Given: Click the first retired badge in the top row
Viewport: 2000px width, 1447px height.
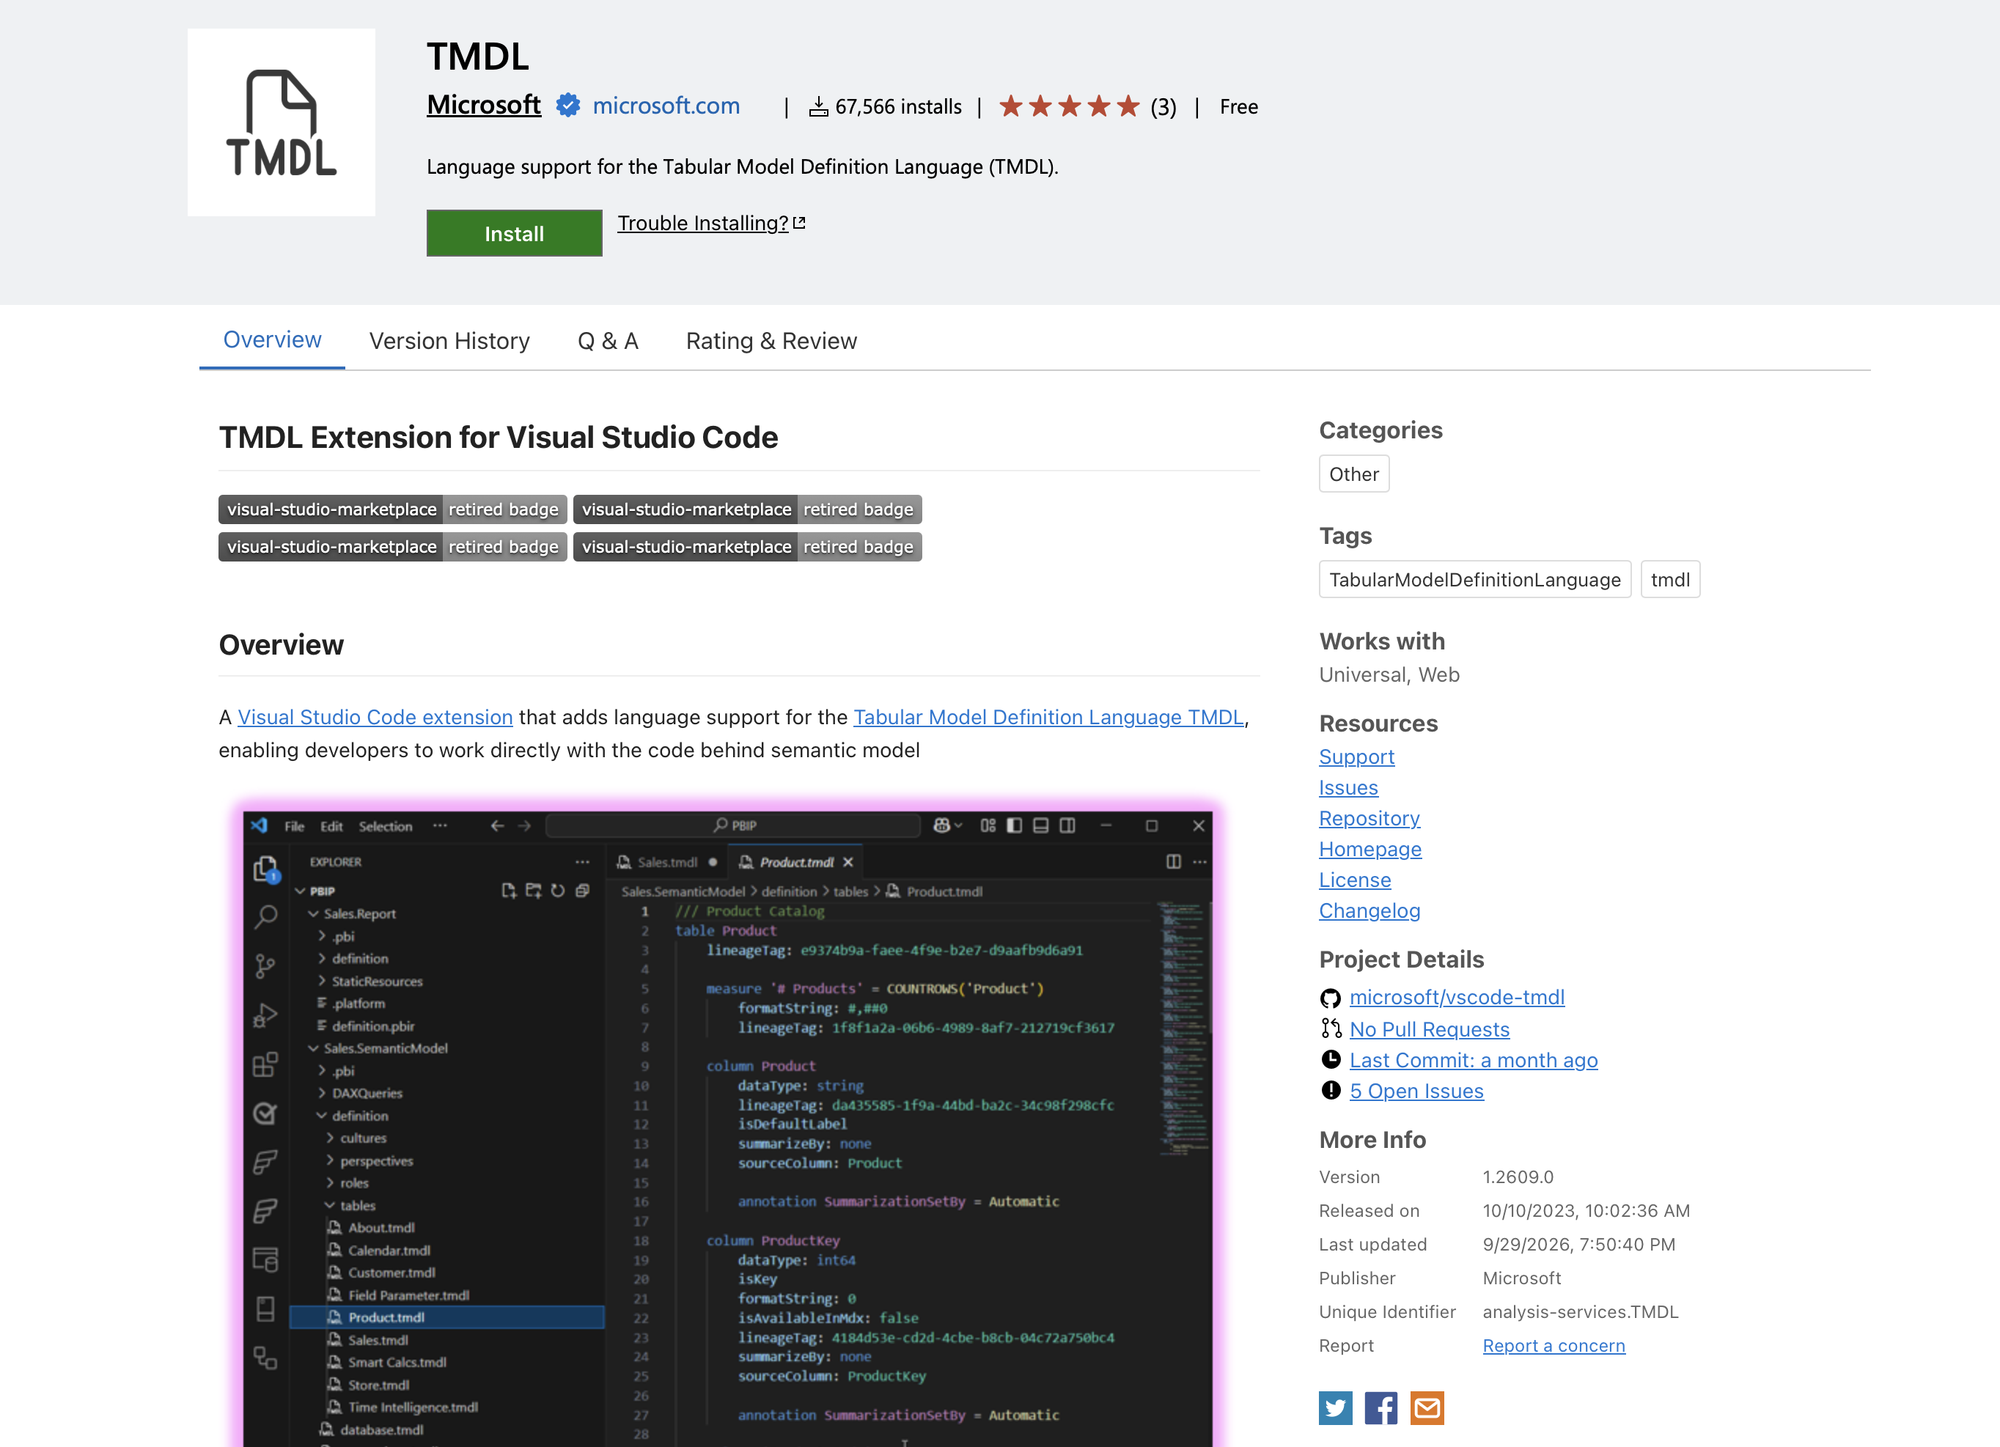Looking at the screenshot, I should click(x=393, y=509).
